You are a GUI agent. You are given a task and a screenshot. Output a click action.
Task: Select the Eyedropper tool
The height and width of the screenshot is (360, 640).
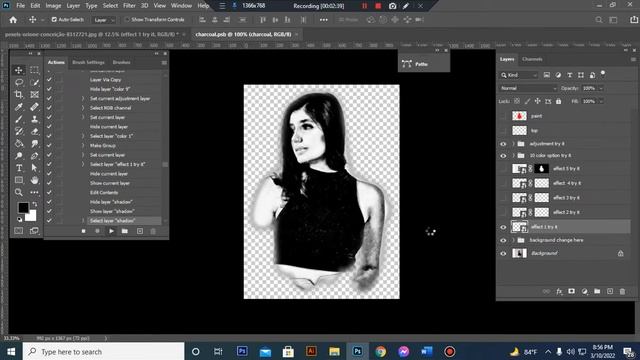(19, 107)
